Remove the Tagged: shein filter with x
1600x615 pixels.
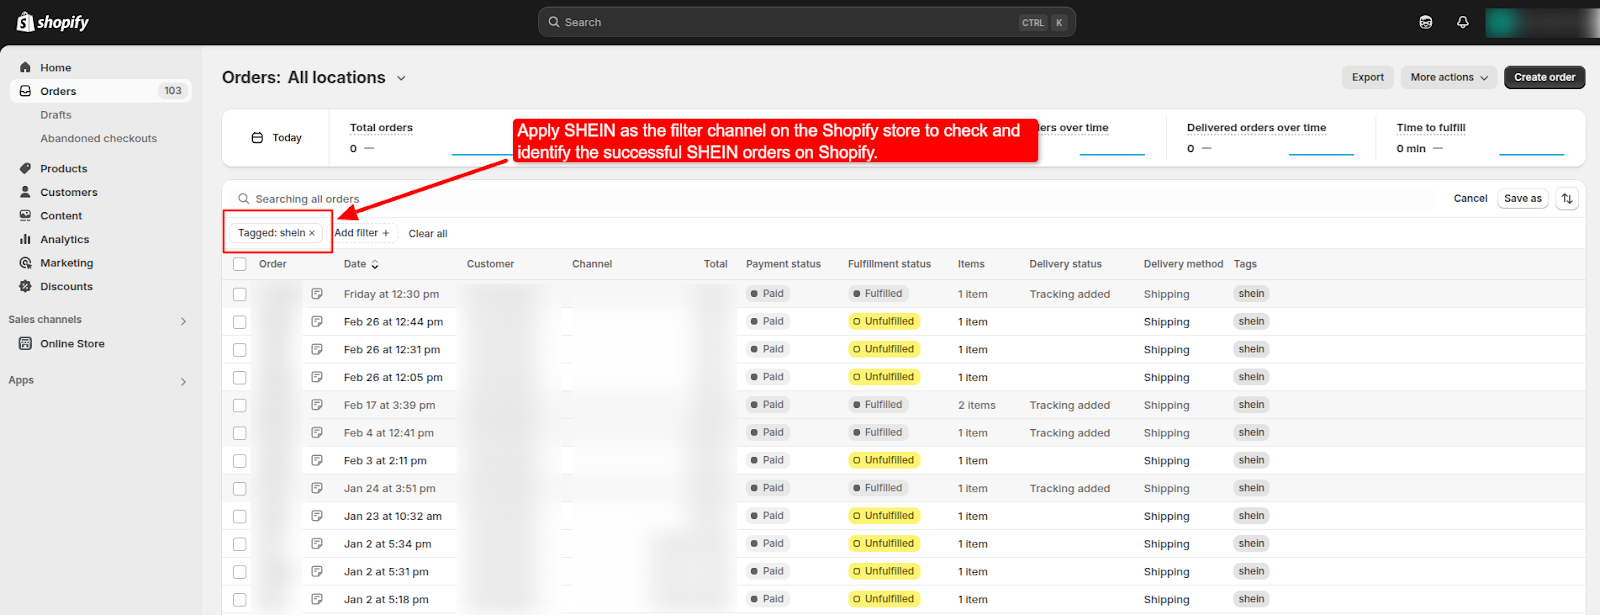[312, 233]
